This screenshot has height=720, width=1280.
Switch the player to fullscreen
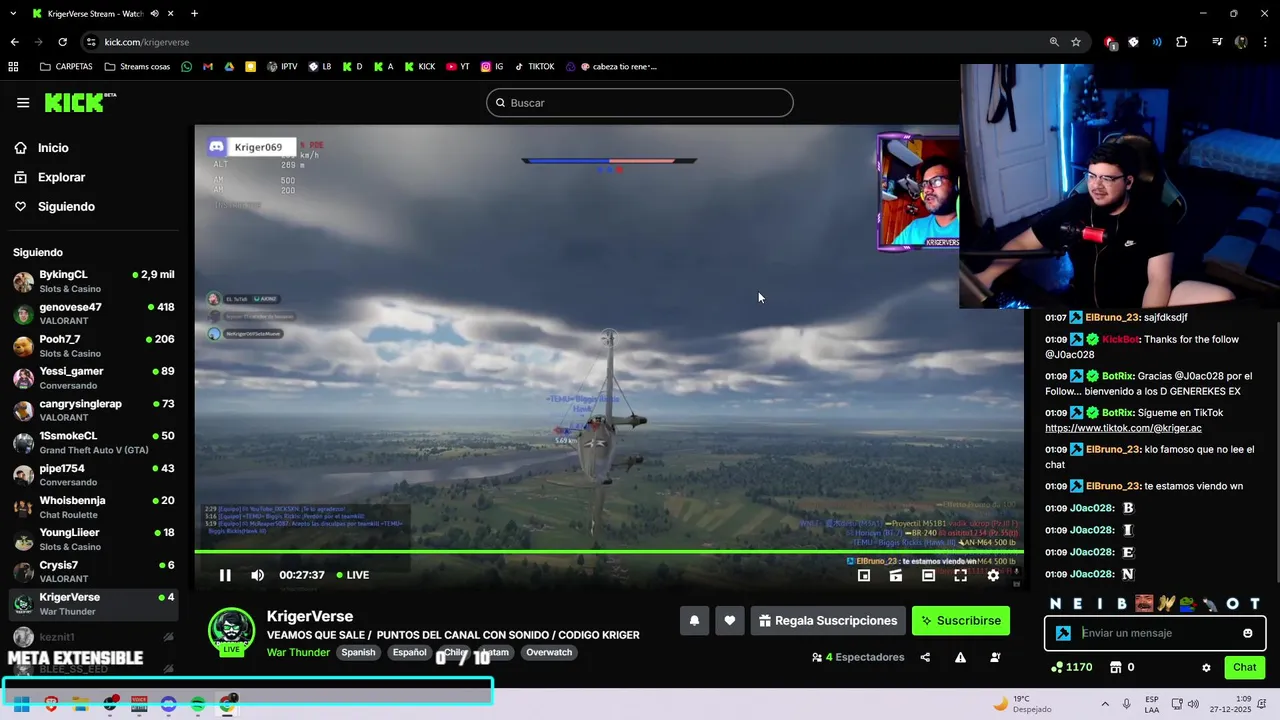point(960,575)
